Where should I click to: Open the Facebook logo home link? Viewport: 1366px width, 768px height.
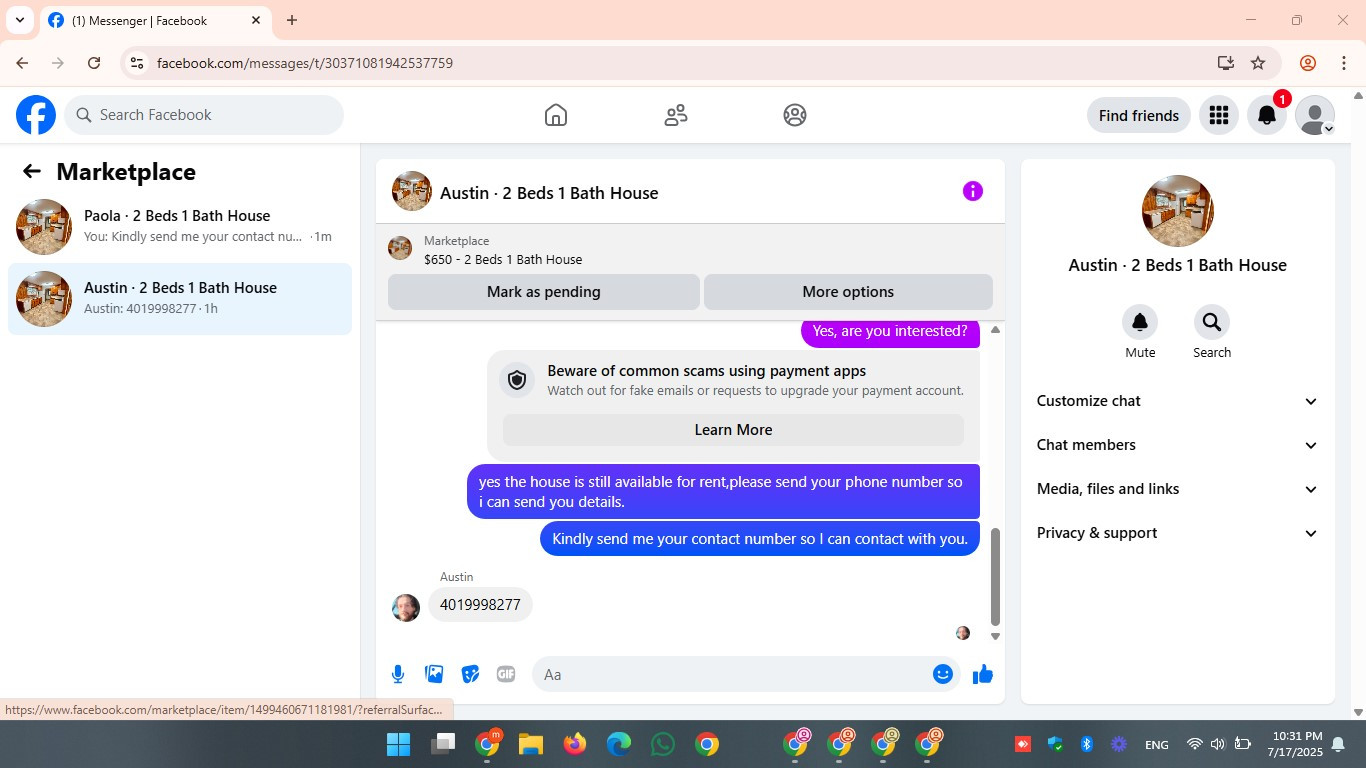36,115
